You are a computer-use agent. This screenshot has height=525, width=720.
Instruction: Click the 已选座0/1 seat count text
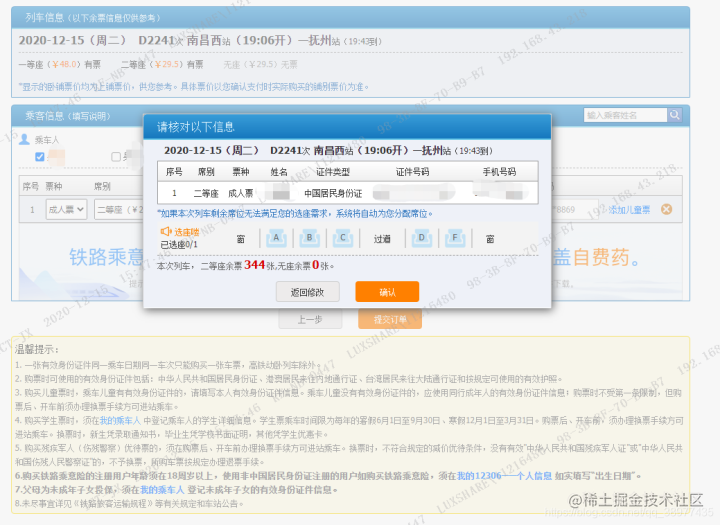[179, 244]
